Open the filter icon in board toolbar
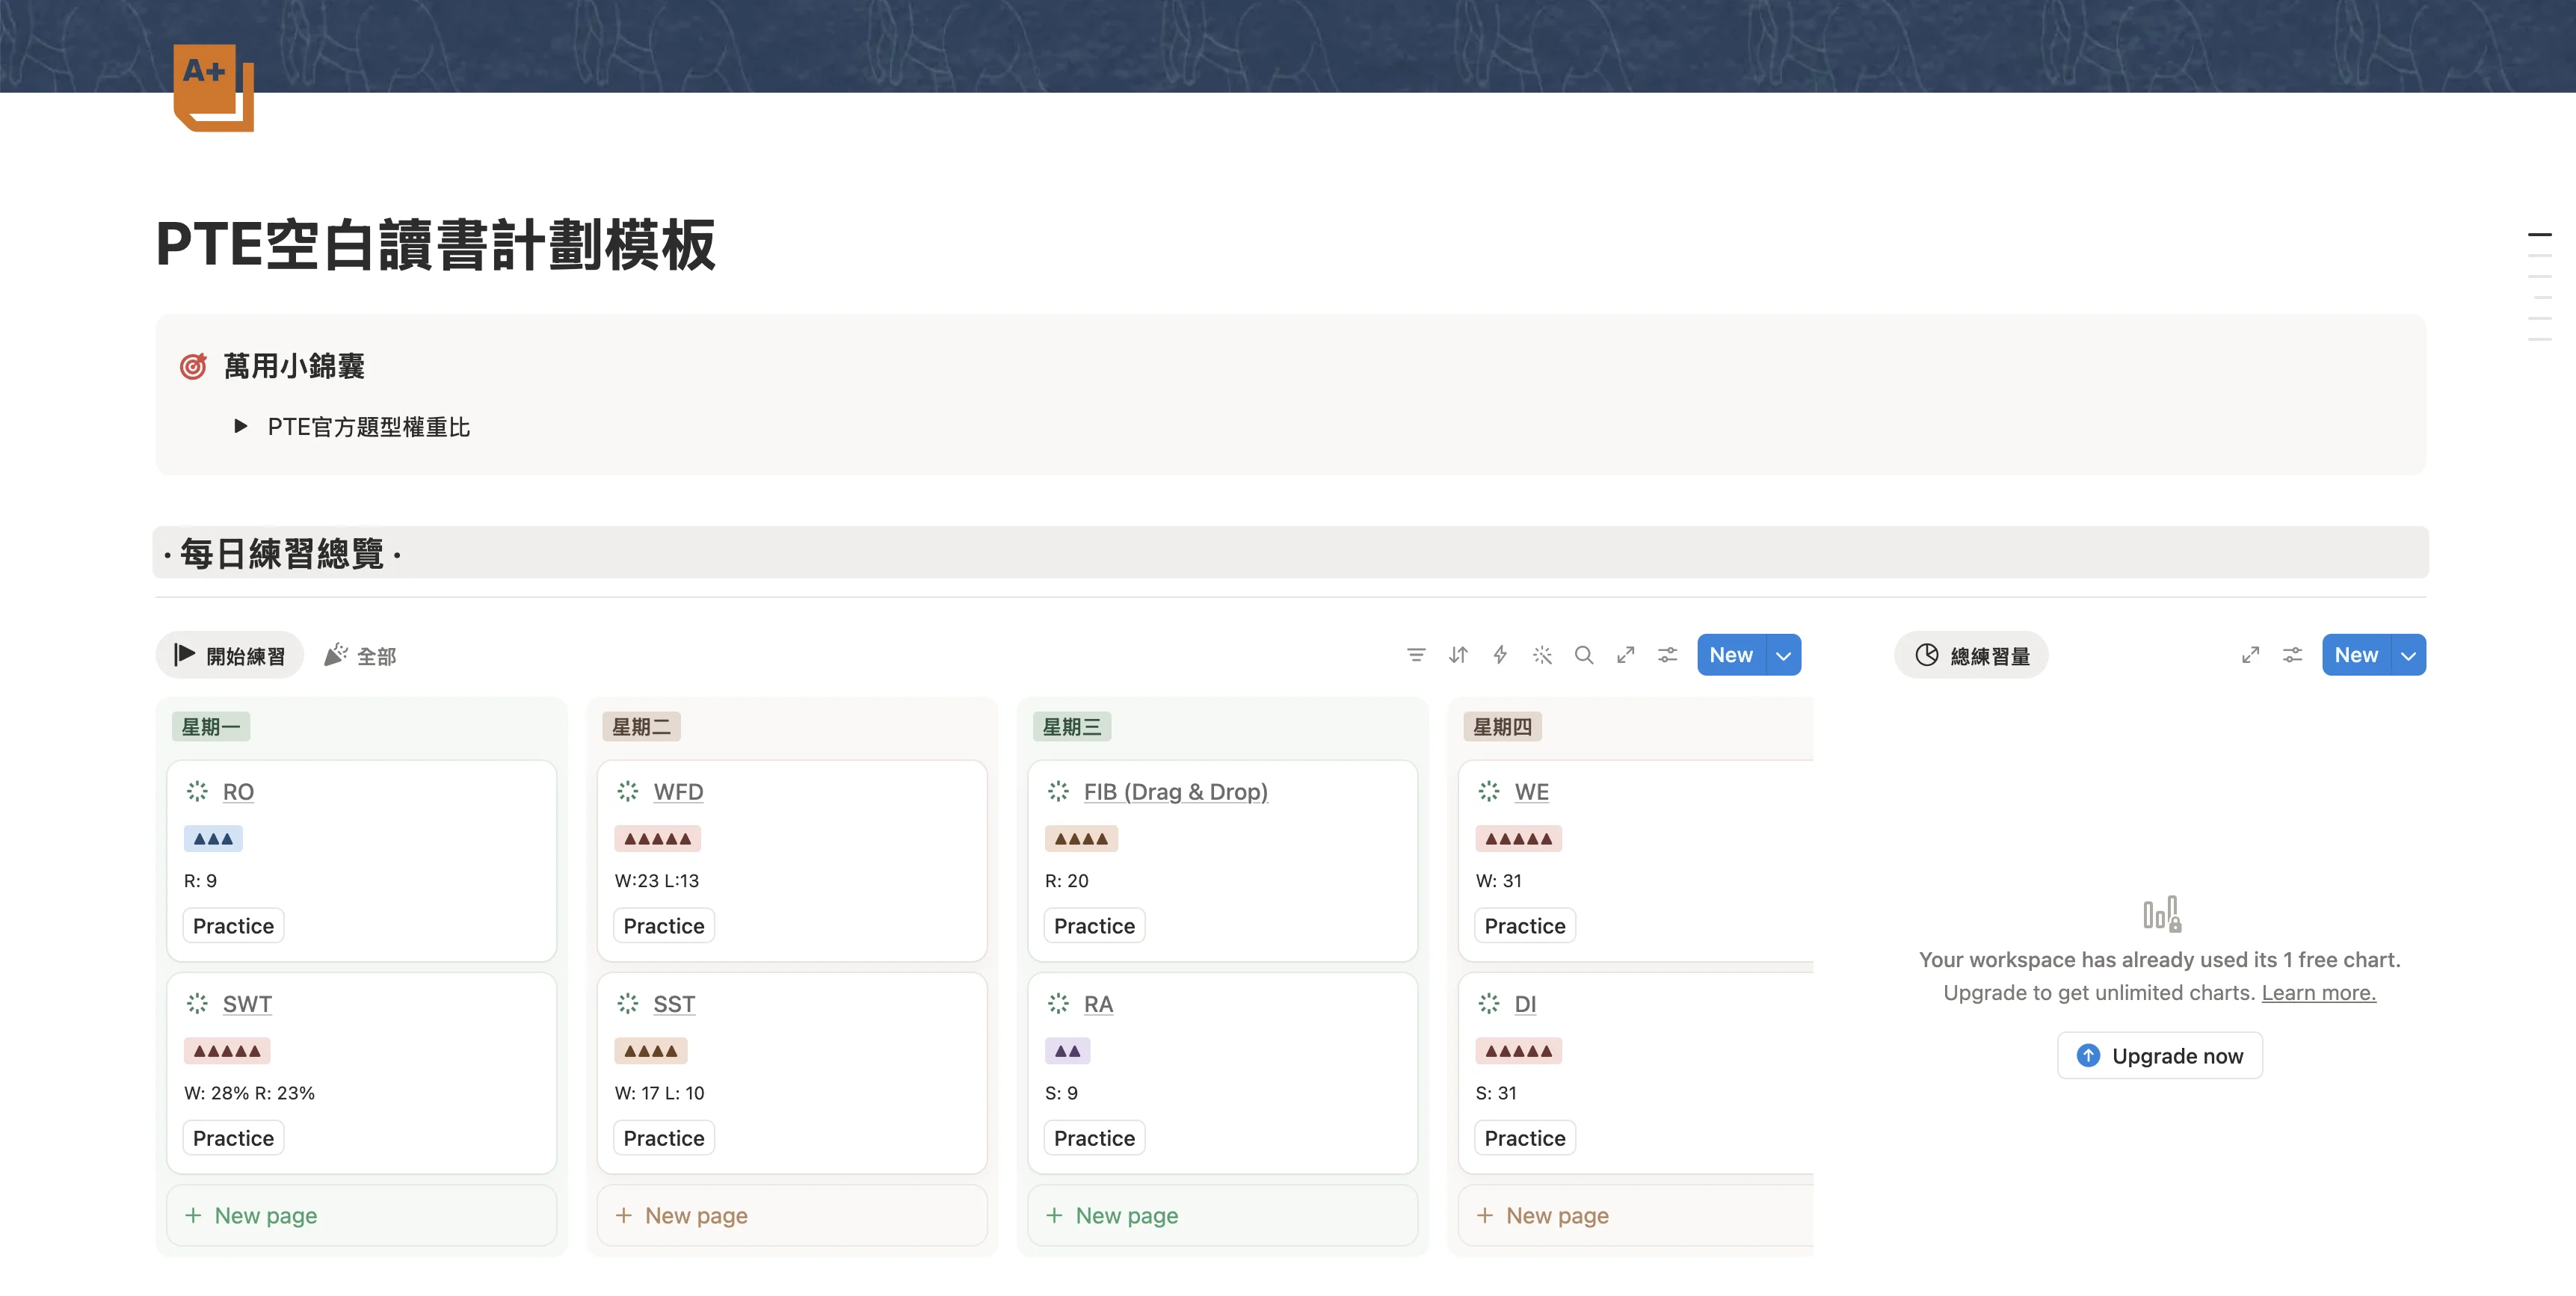The height and width of the screenshot is (1296, 2576). point(1416,655)
